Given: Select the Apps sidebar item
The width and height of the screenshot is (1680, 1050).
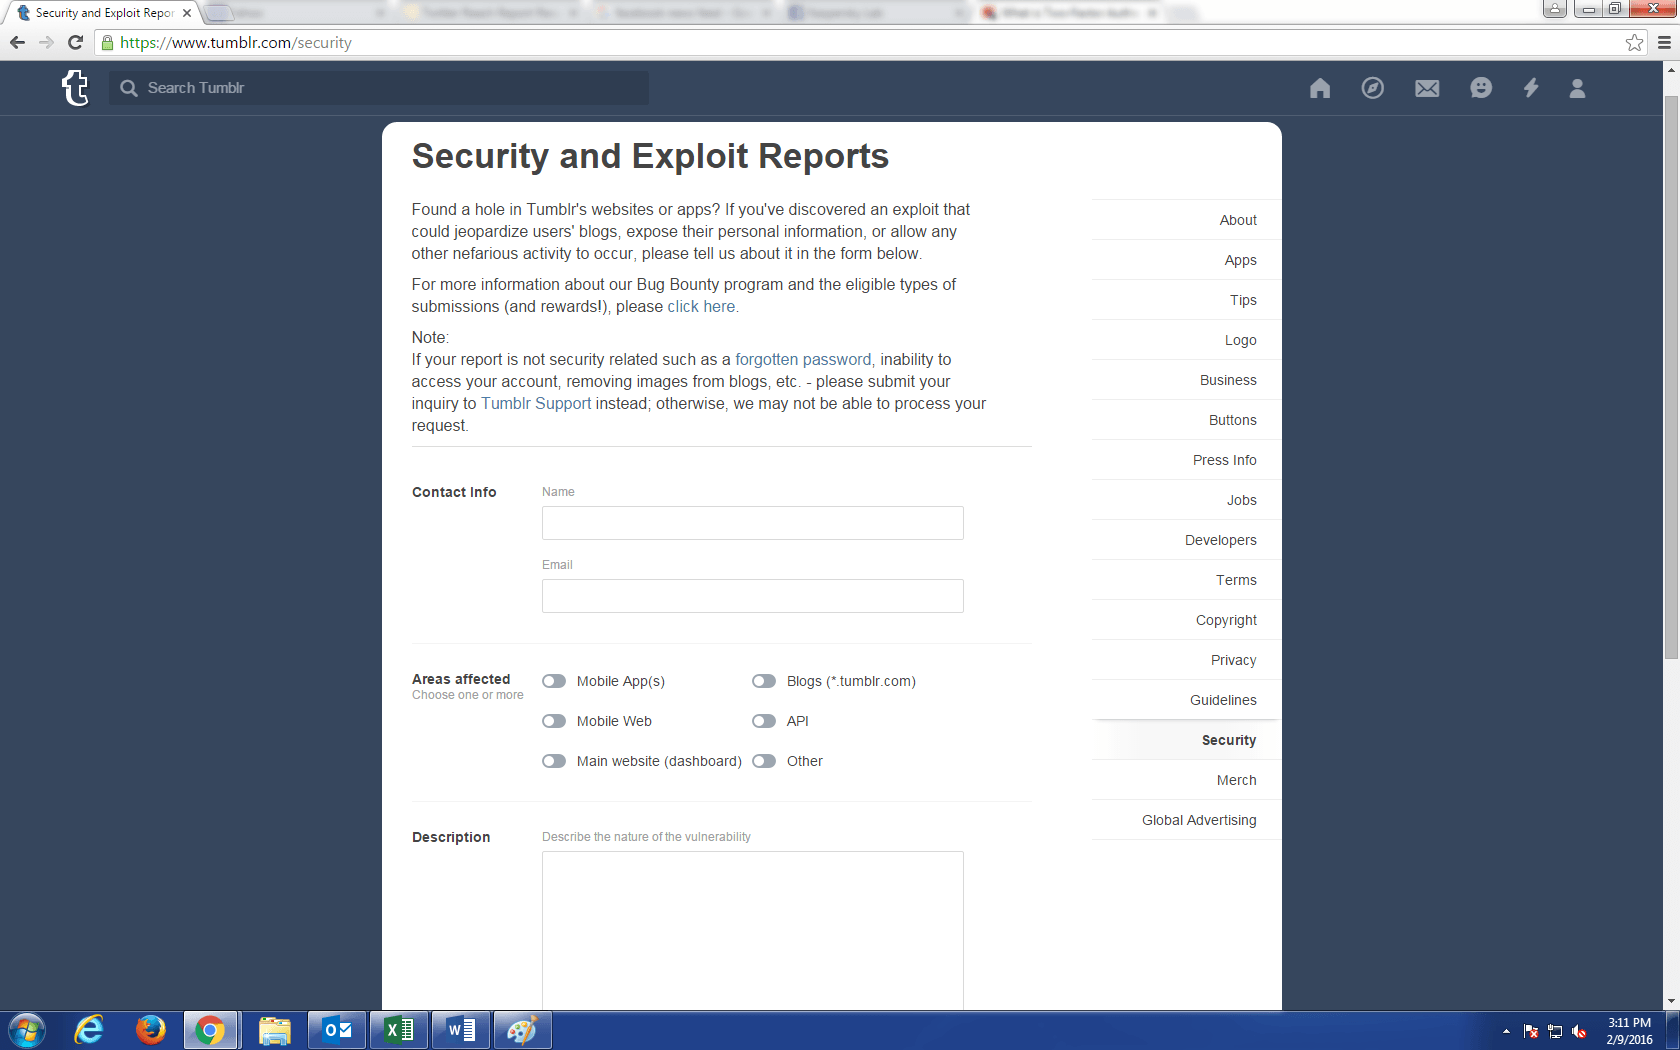Looking at the screenshot, I should tap(1186, 260).
